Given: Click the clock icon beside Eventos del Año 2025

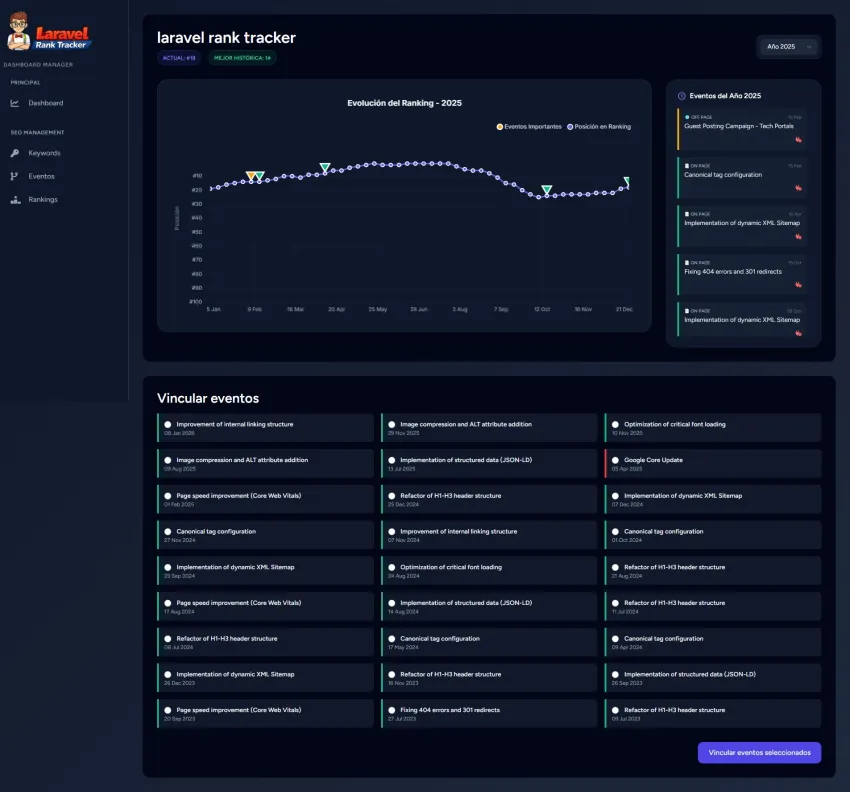Looking at the screenshot, I should click(682, 95).
